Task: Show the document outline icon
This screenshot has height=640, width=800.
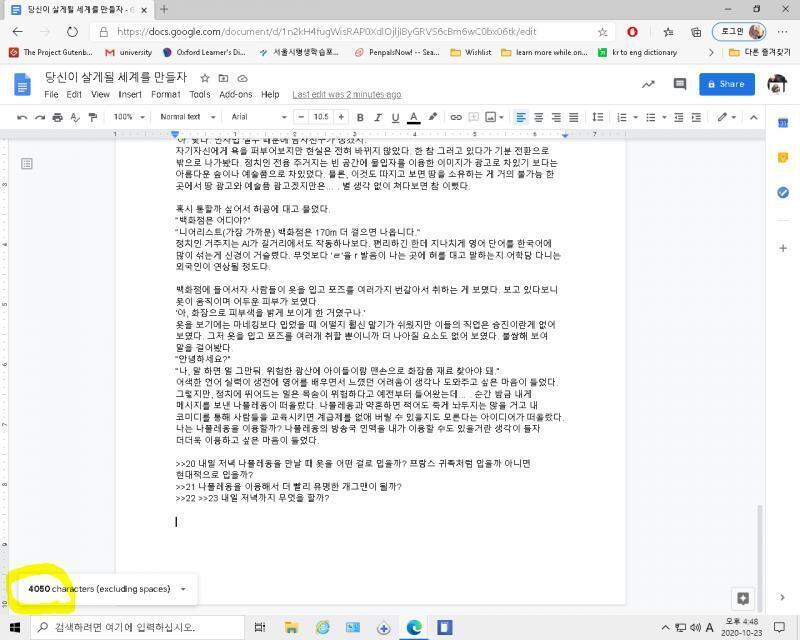Action: point(27,163)
